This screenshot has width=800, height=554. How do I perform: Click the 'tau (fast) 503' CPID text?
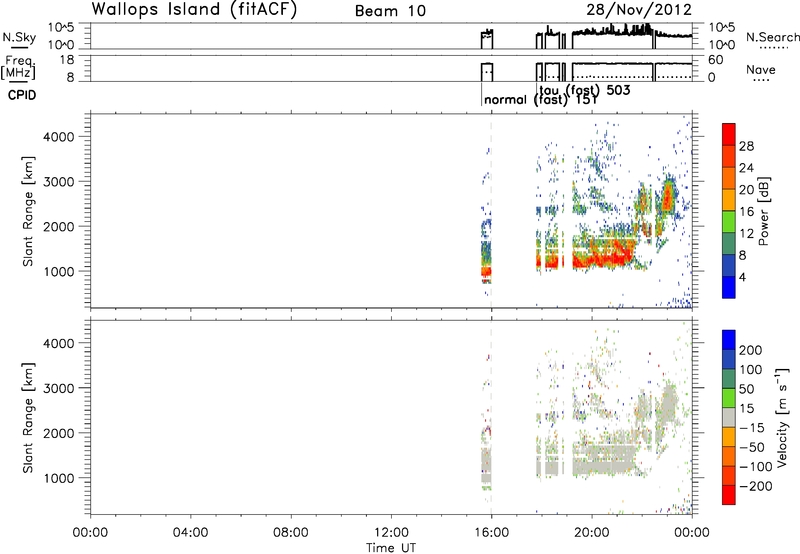585,90
